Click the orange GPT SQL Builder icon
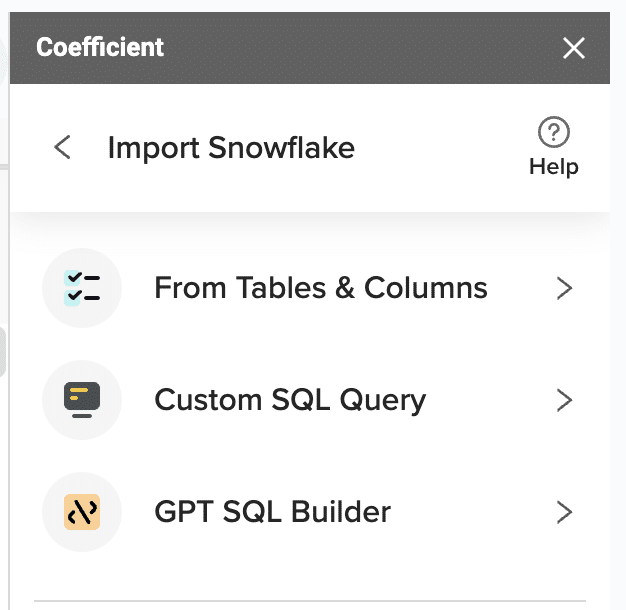626x610 pixels. [81, 512]
